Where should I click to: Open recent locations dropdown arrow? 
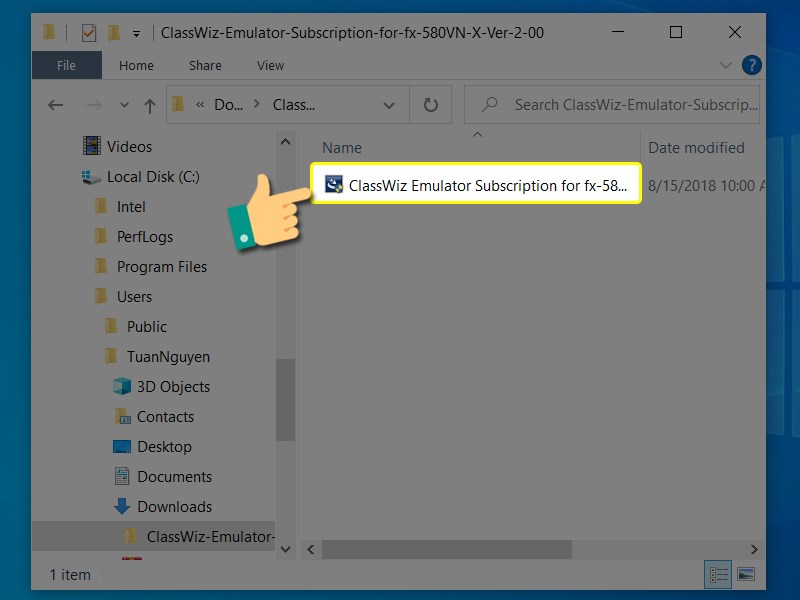click(123, 105)
